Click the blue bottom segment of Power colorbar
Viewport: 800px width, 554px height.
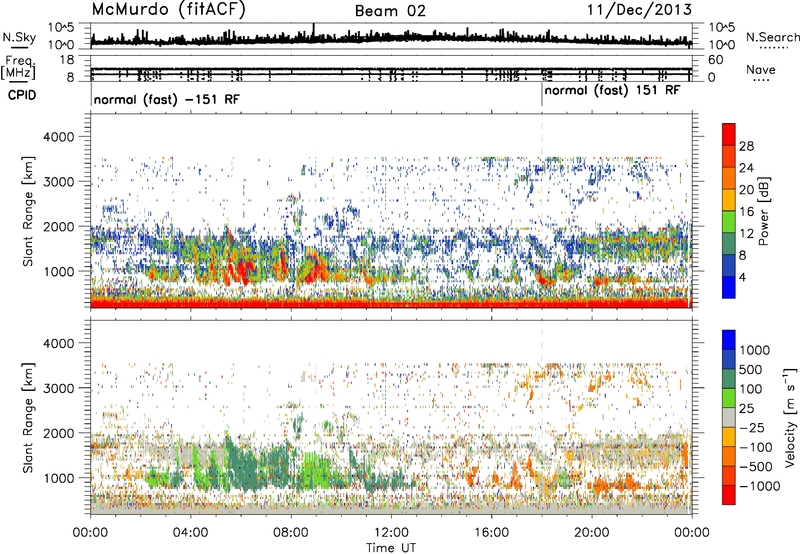pos(729,287)
